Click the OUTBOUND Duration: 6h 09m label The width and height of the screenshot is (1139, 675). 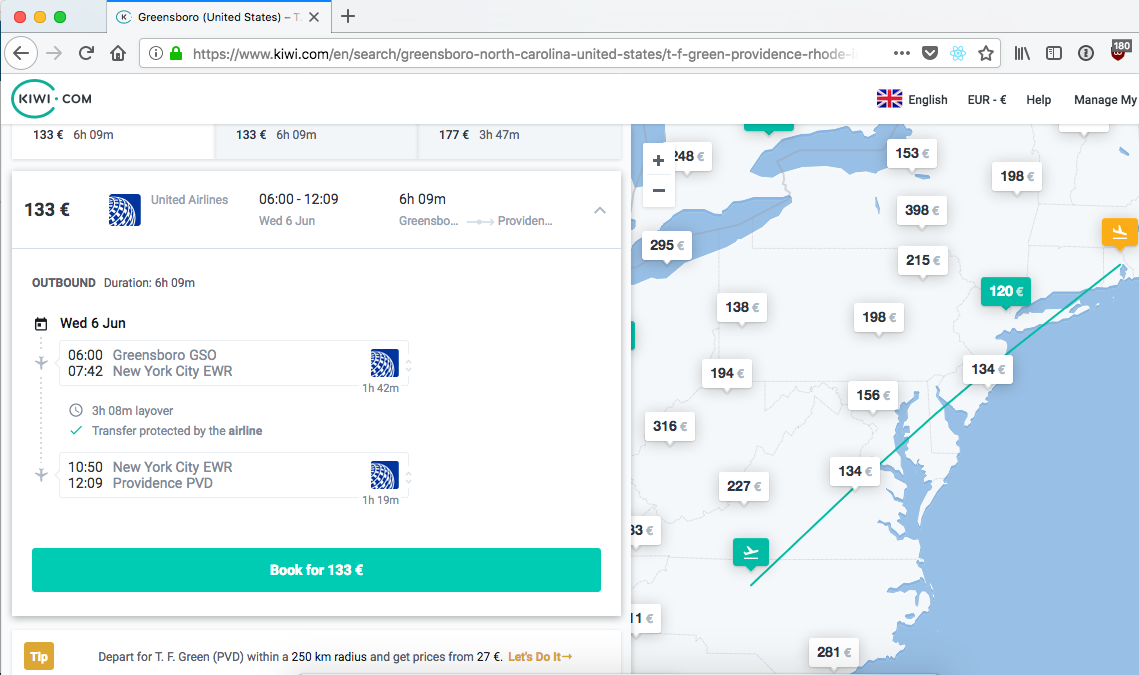[x=113, y=283]
